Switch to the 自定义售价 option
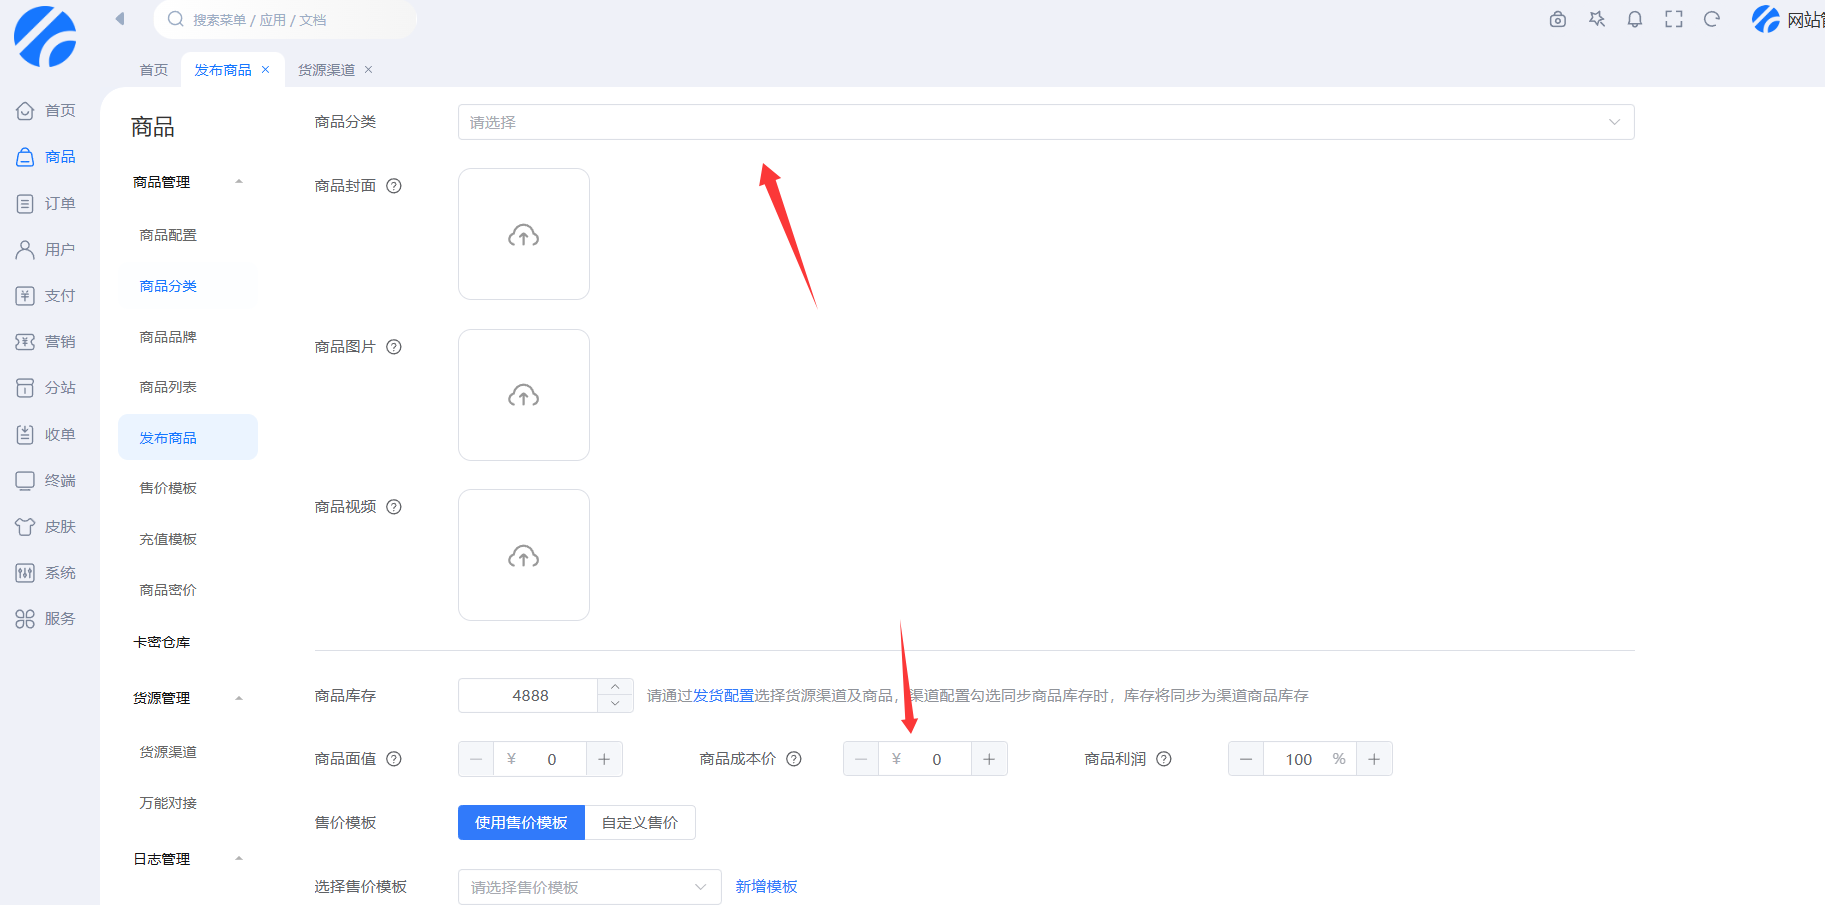The width and height of the screenshot is (1825, 905). [x=640, y=822]
